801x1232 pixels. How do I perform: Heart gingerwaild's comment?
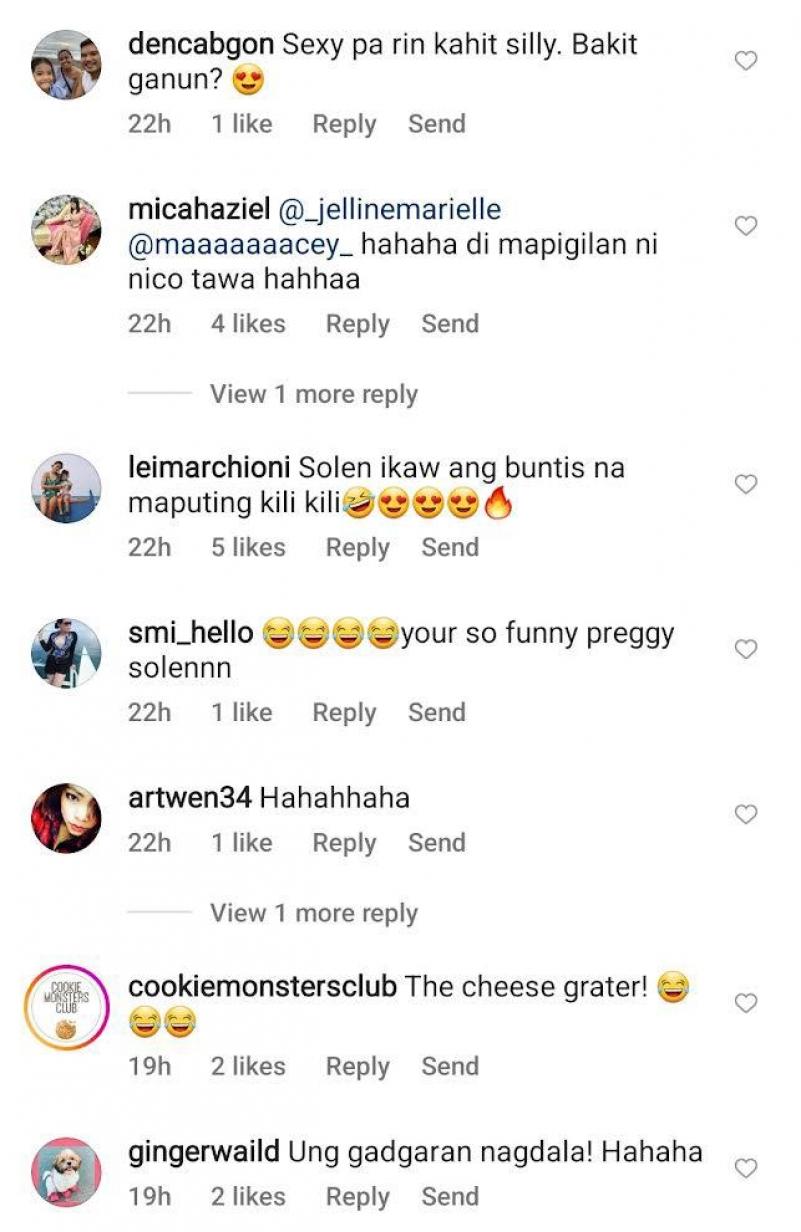click(x=746, y=1168)
